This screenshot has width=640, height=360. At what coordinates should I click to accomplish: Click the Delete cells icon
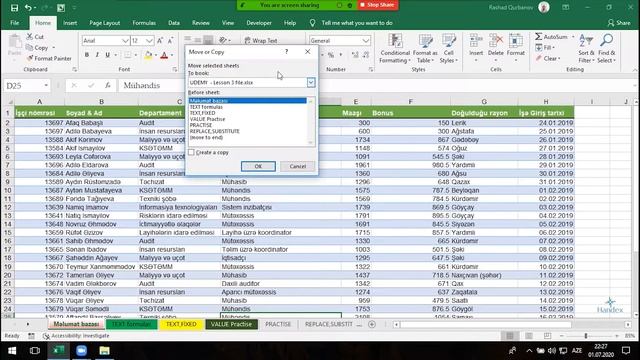point(496,41)
